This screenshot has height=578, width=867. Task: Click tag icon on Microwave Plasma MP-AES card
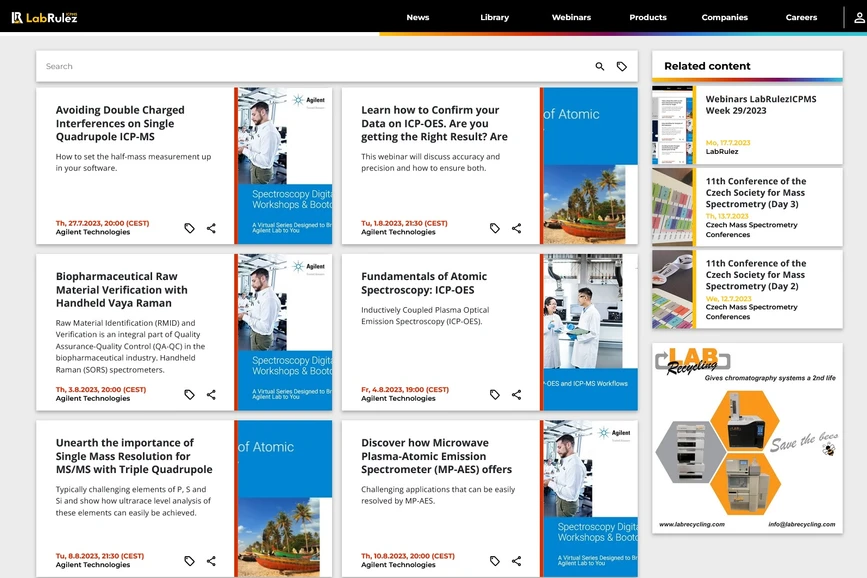tap(494, 561)
